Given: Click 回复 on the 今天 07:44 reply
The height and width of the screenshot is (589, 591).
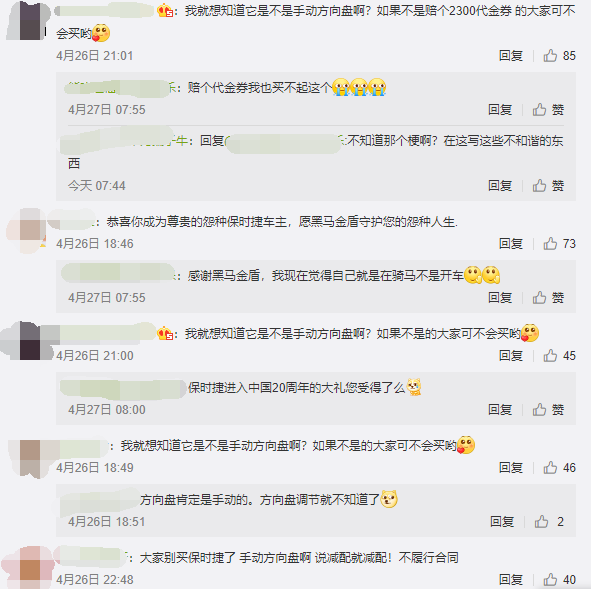Looking at the screenshot, I should pyautogui.click(x=500, y=186).
